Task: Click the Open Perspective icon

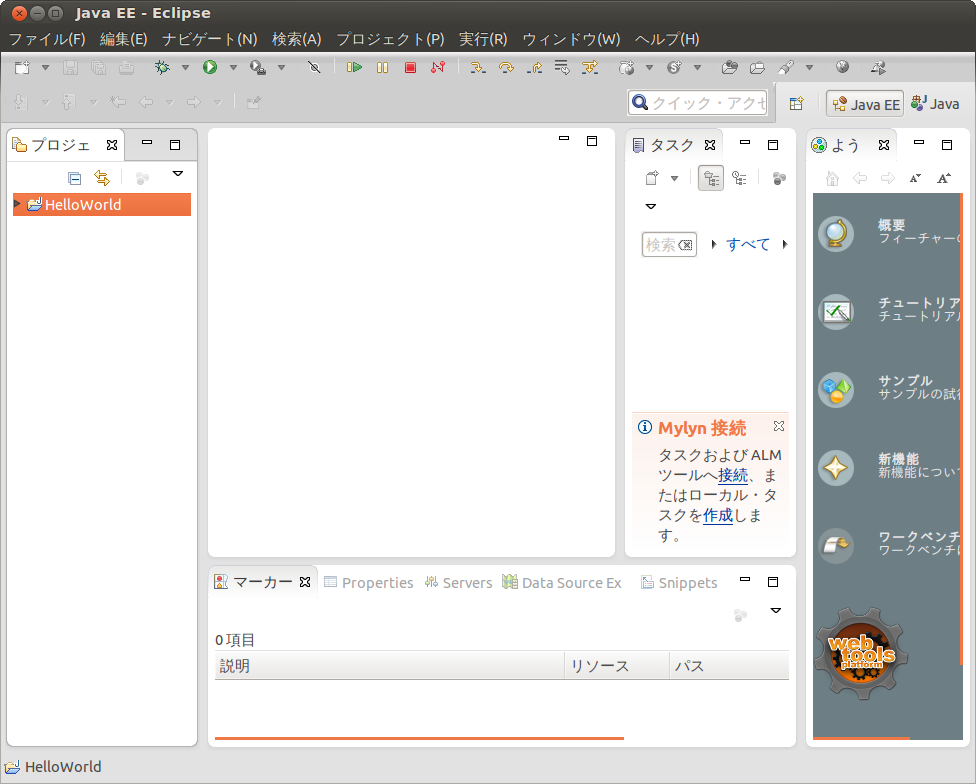Action: click(x=796, y=103)
